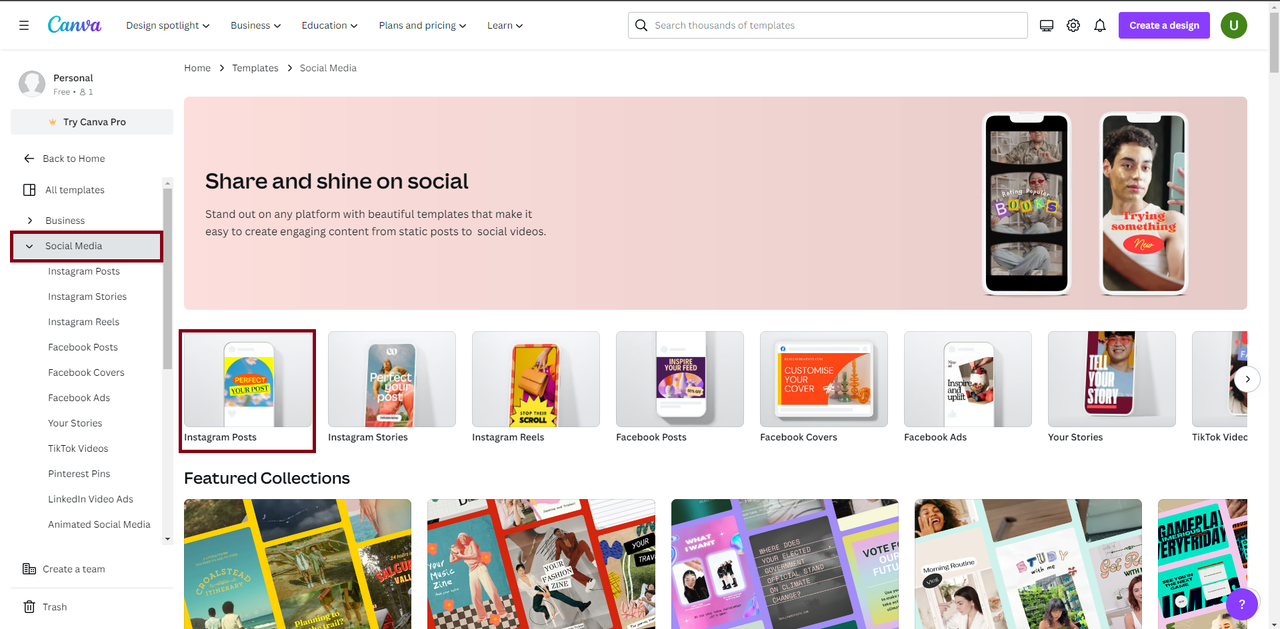
Task: Open the hamburger main menu
Action: pyautogui.click(x=24, y=25)
